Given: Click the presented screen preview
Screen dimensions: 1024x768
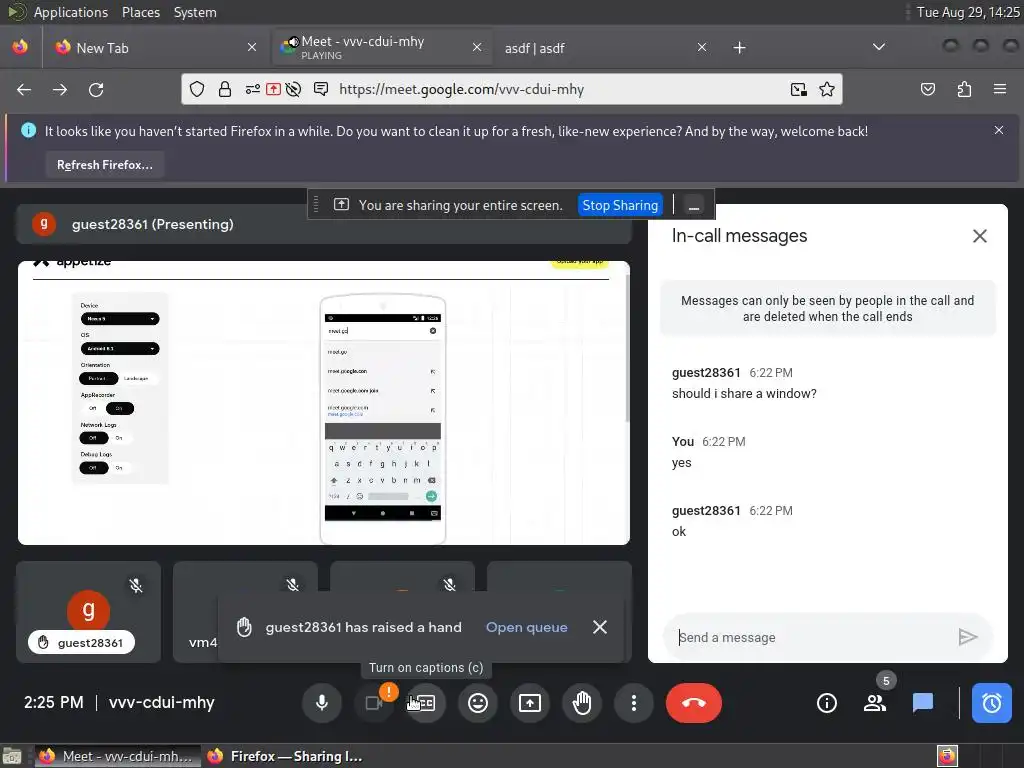Looking at the screenshot, I should [324, 403].
